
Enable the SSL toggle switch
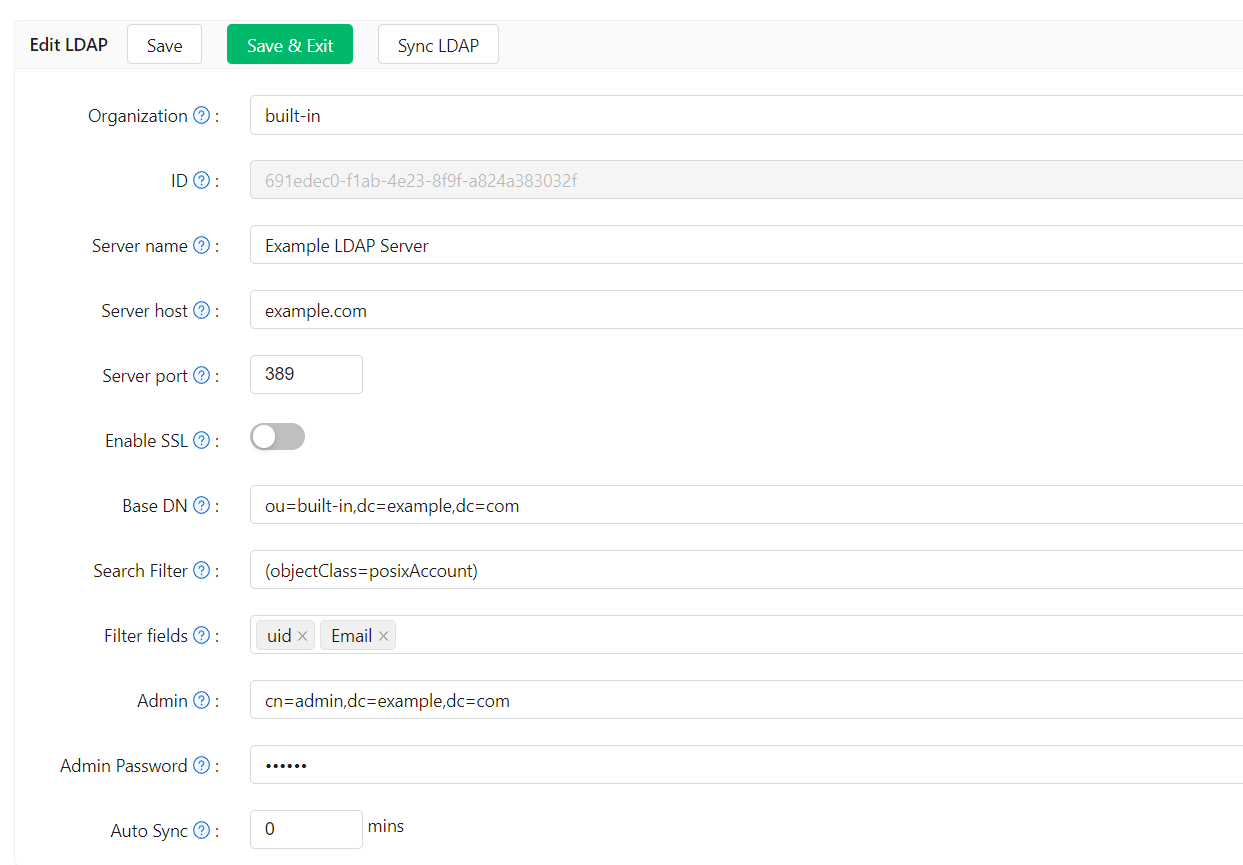(x=277, y=437)
